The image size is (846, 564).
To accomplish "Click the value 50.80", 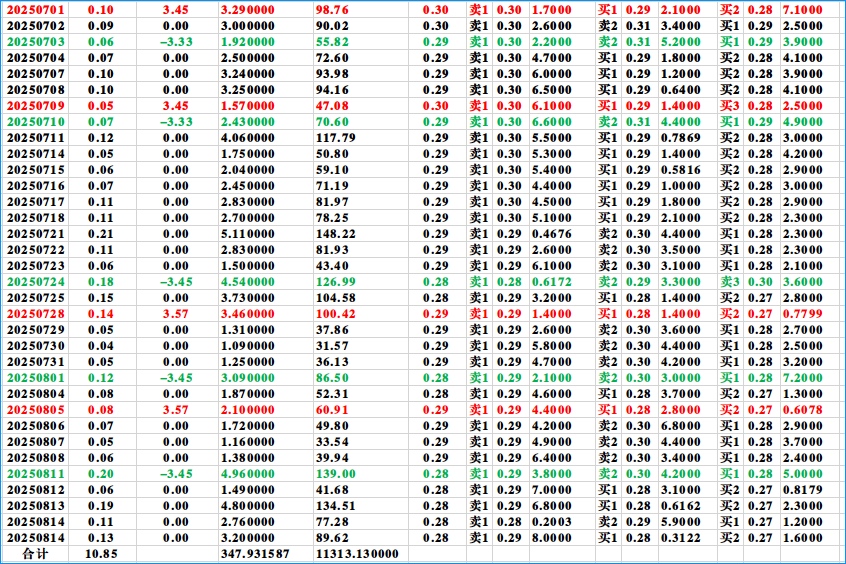I will point(332,154).
